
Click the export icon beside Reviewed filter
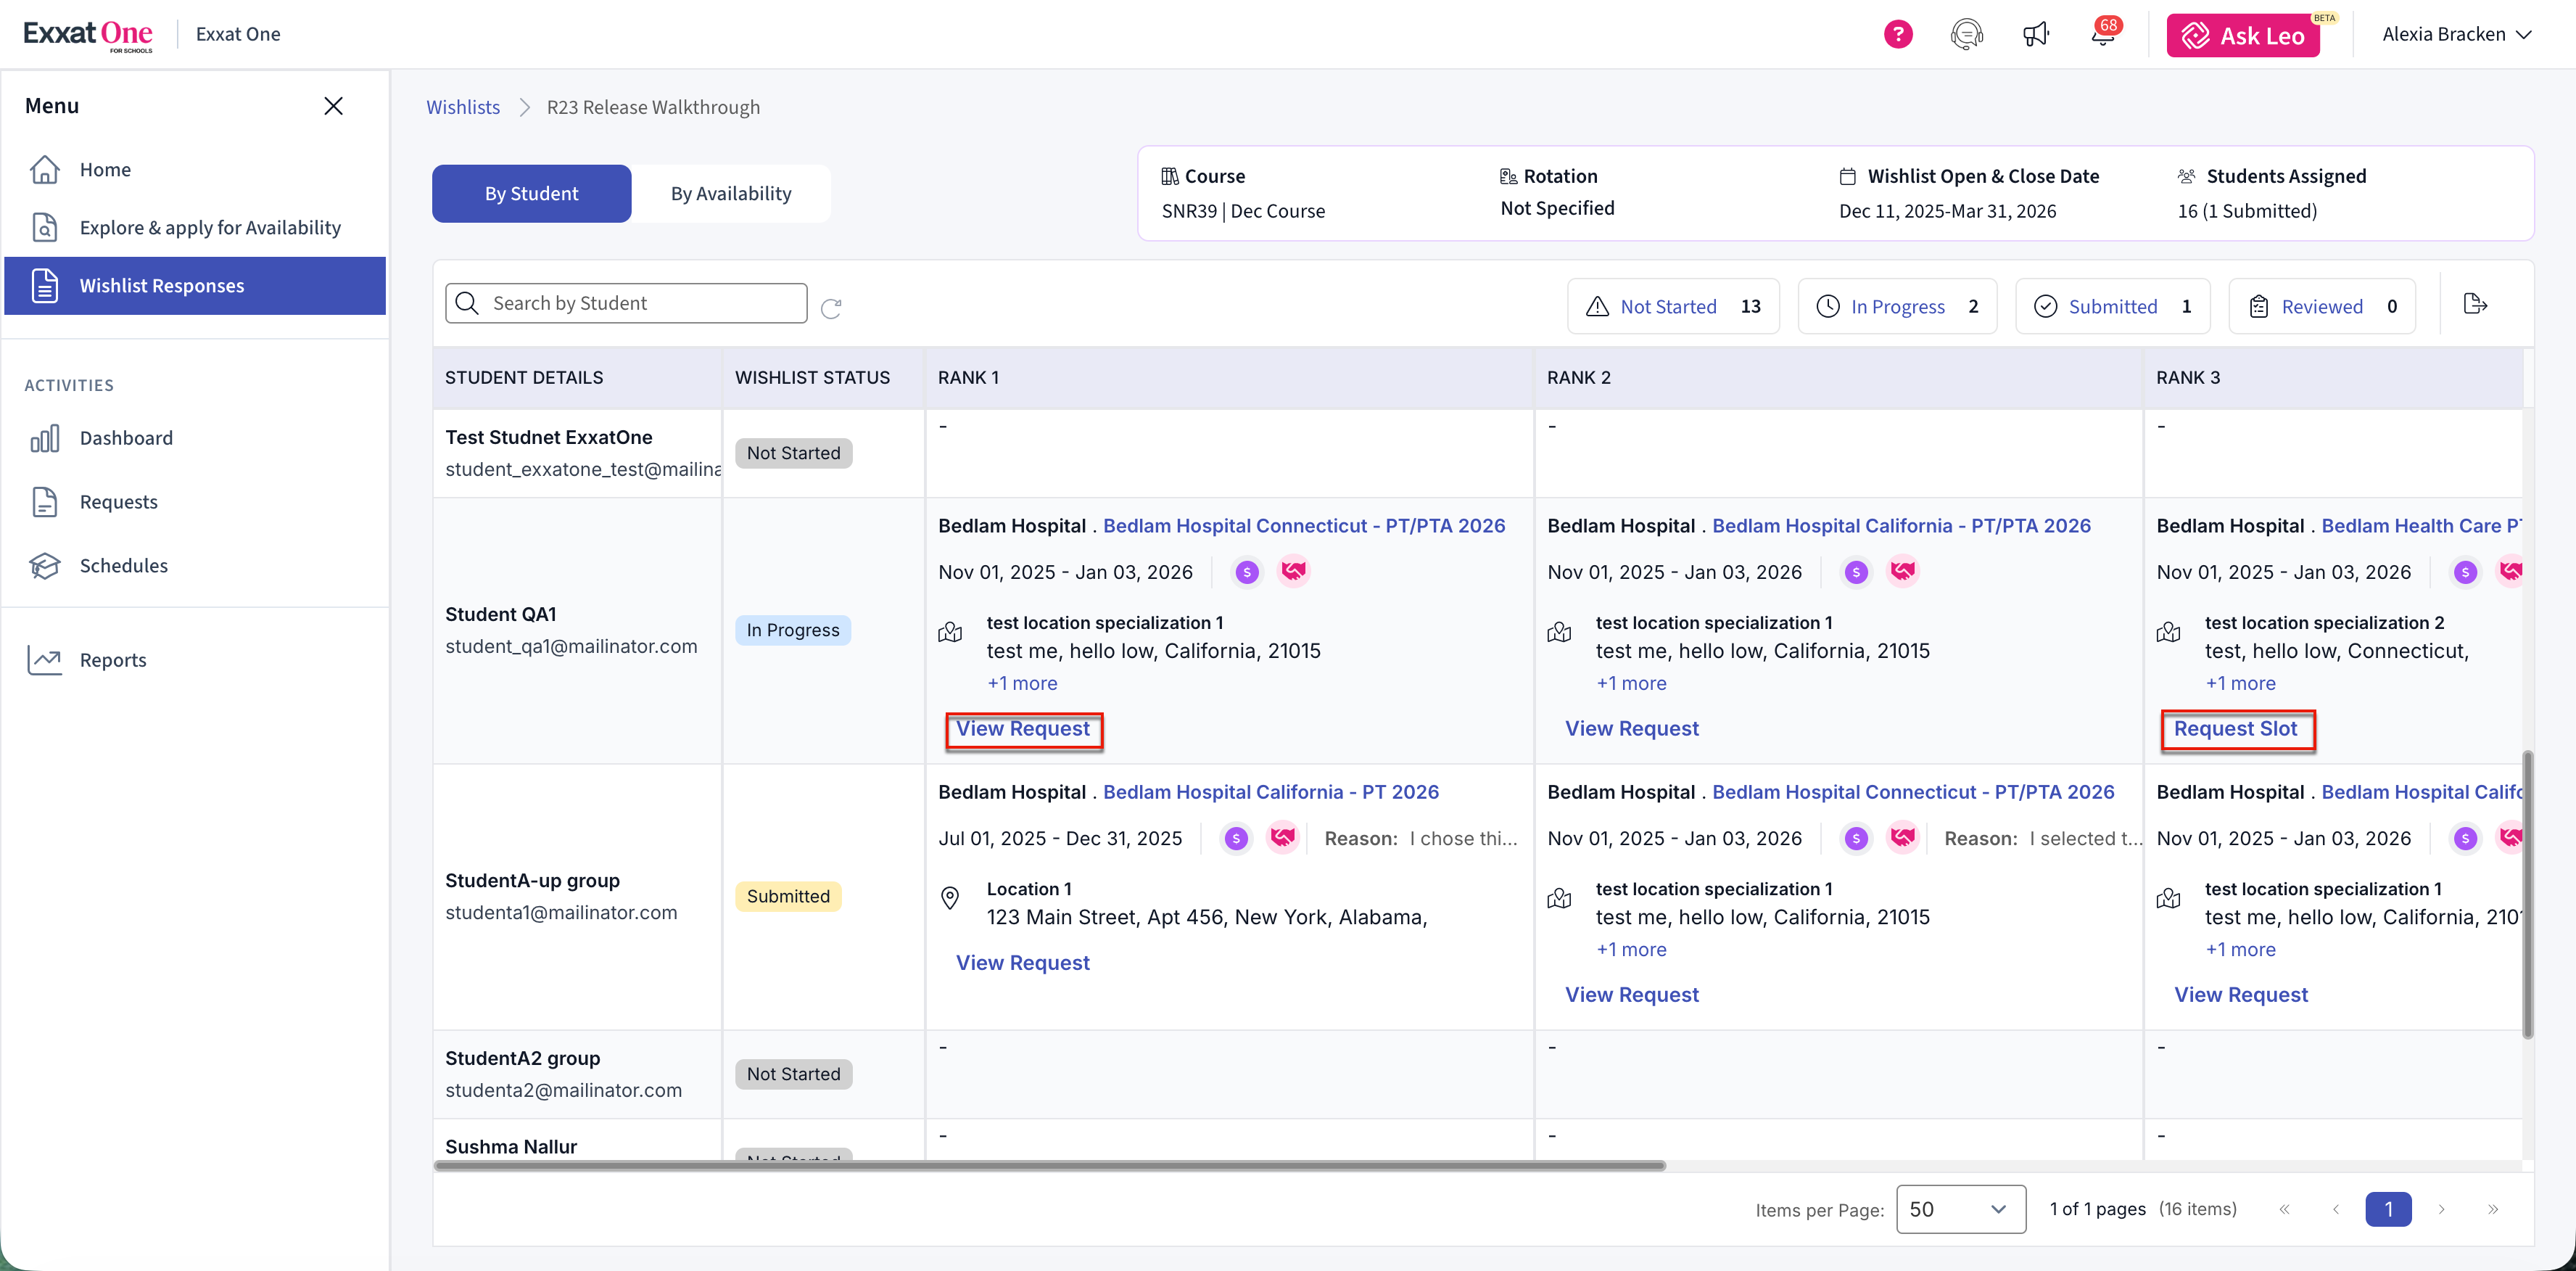pos(2475,304)
